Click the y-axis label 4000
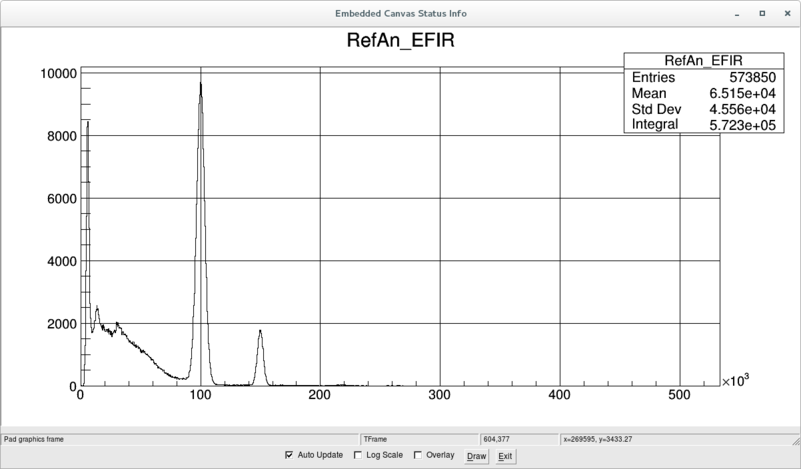 pos(62,262)
